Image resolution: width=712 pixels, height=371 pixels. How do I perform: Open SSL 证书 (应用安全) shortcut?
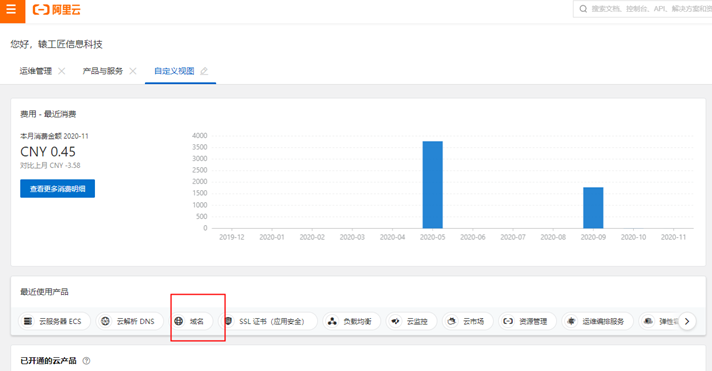[x=268, y=321]
